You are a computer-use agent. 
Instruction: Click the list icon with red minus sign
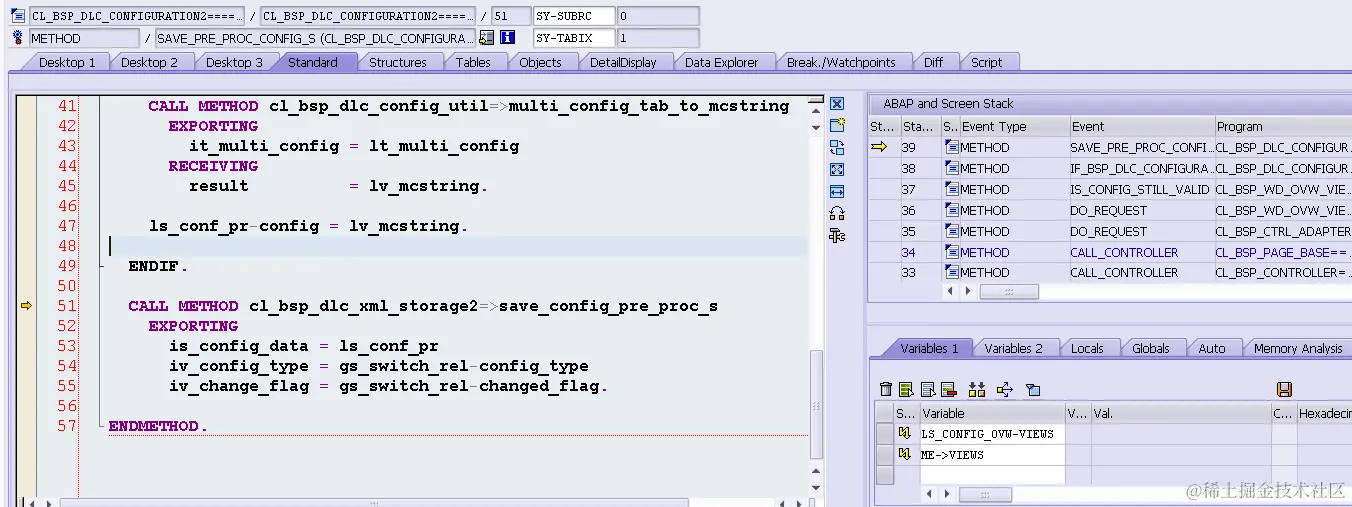coord(948,389)
